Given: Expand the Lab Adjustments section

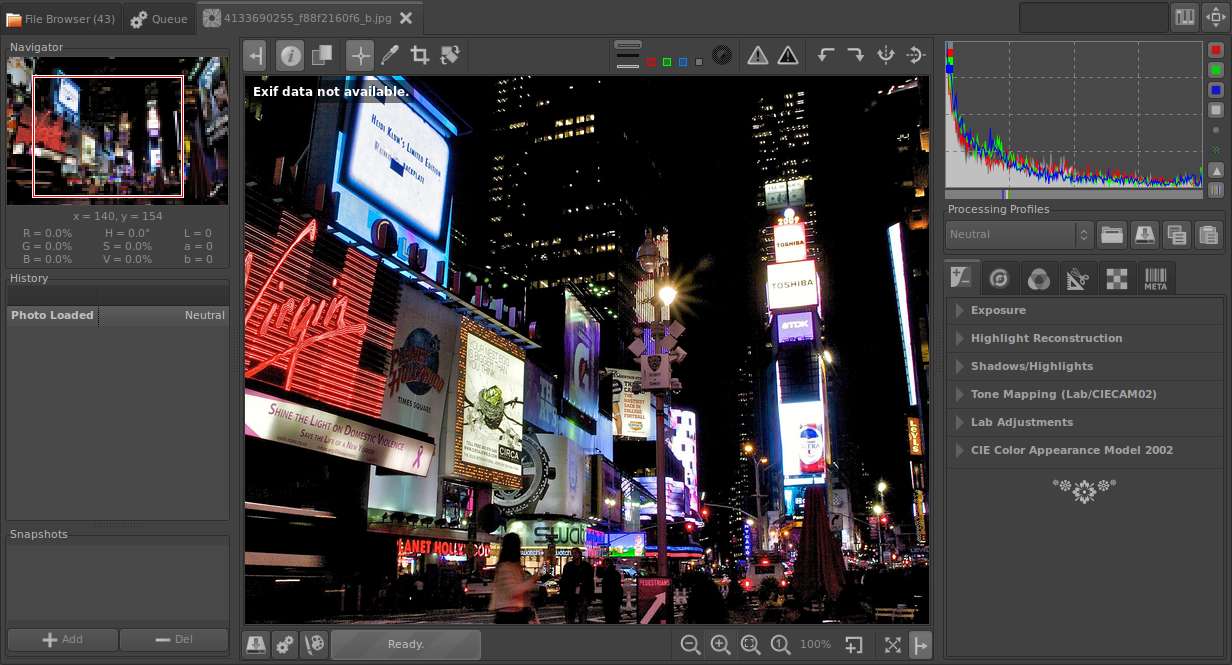Looking at the screenshot, I should [1085, 422].
